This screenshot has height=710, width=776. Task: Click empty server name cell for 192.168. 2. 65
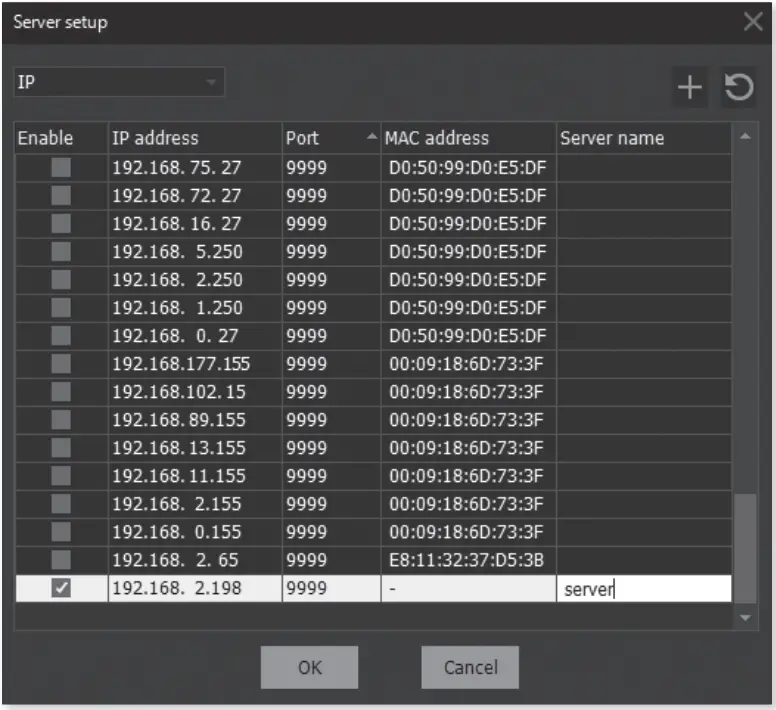pos(644,560)
